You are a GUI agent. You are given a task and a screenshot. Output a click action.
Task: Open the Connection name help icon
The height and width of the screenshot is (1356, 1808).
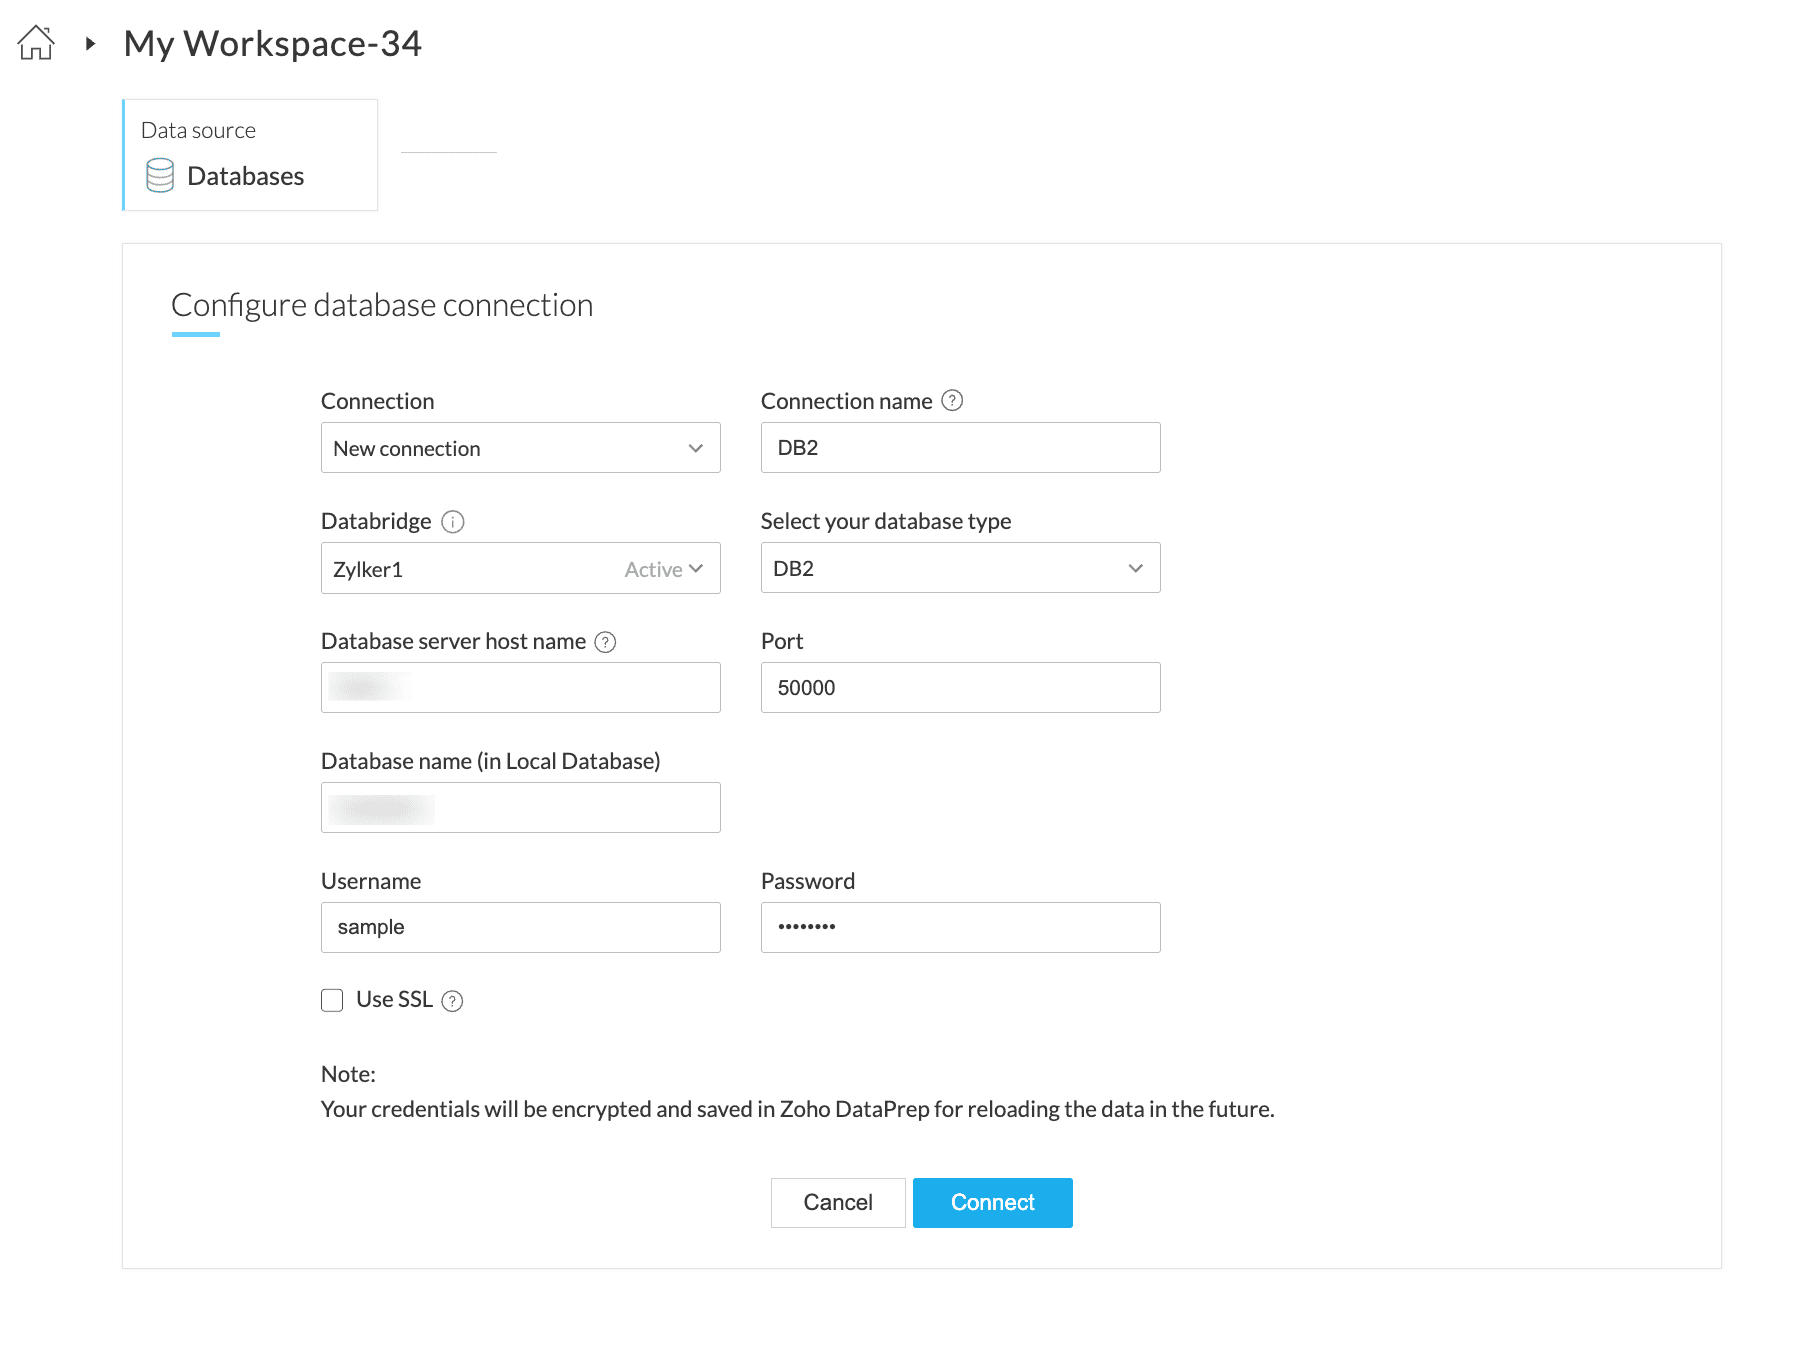953,401
